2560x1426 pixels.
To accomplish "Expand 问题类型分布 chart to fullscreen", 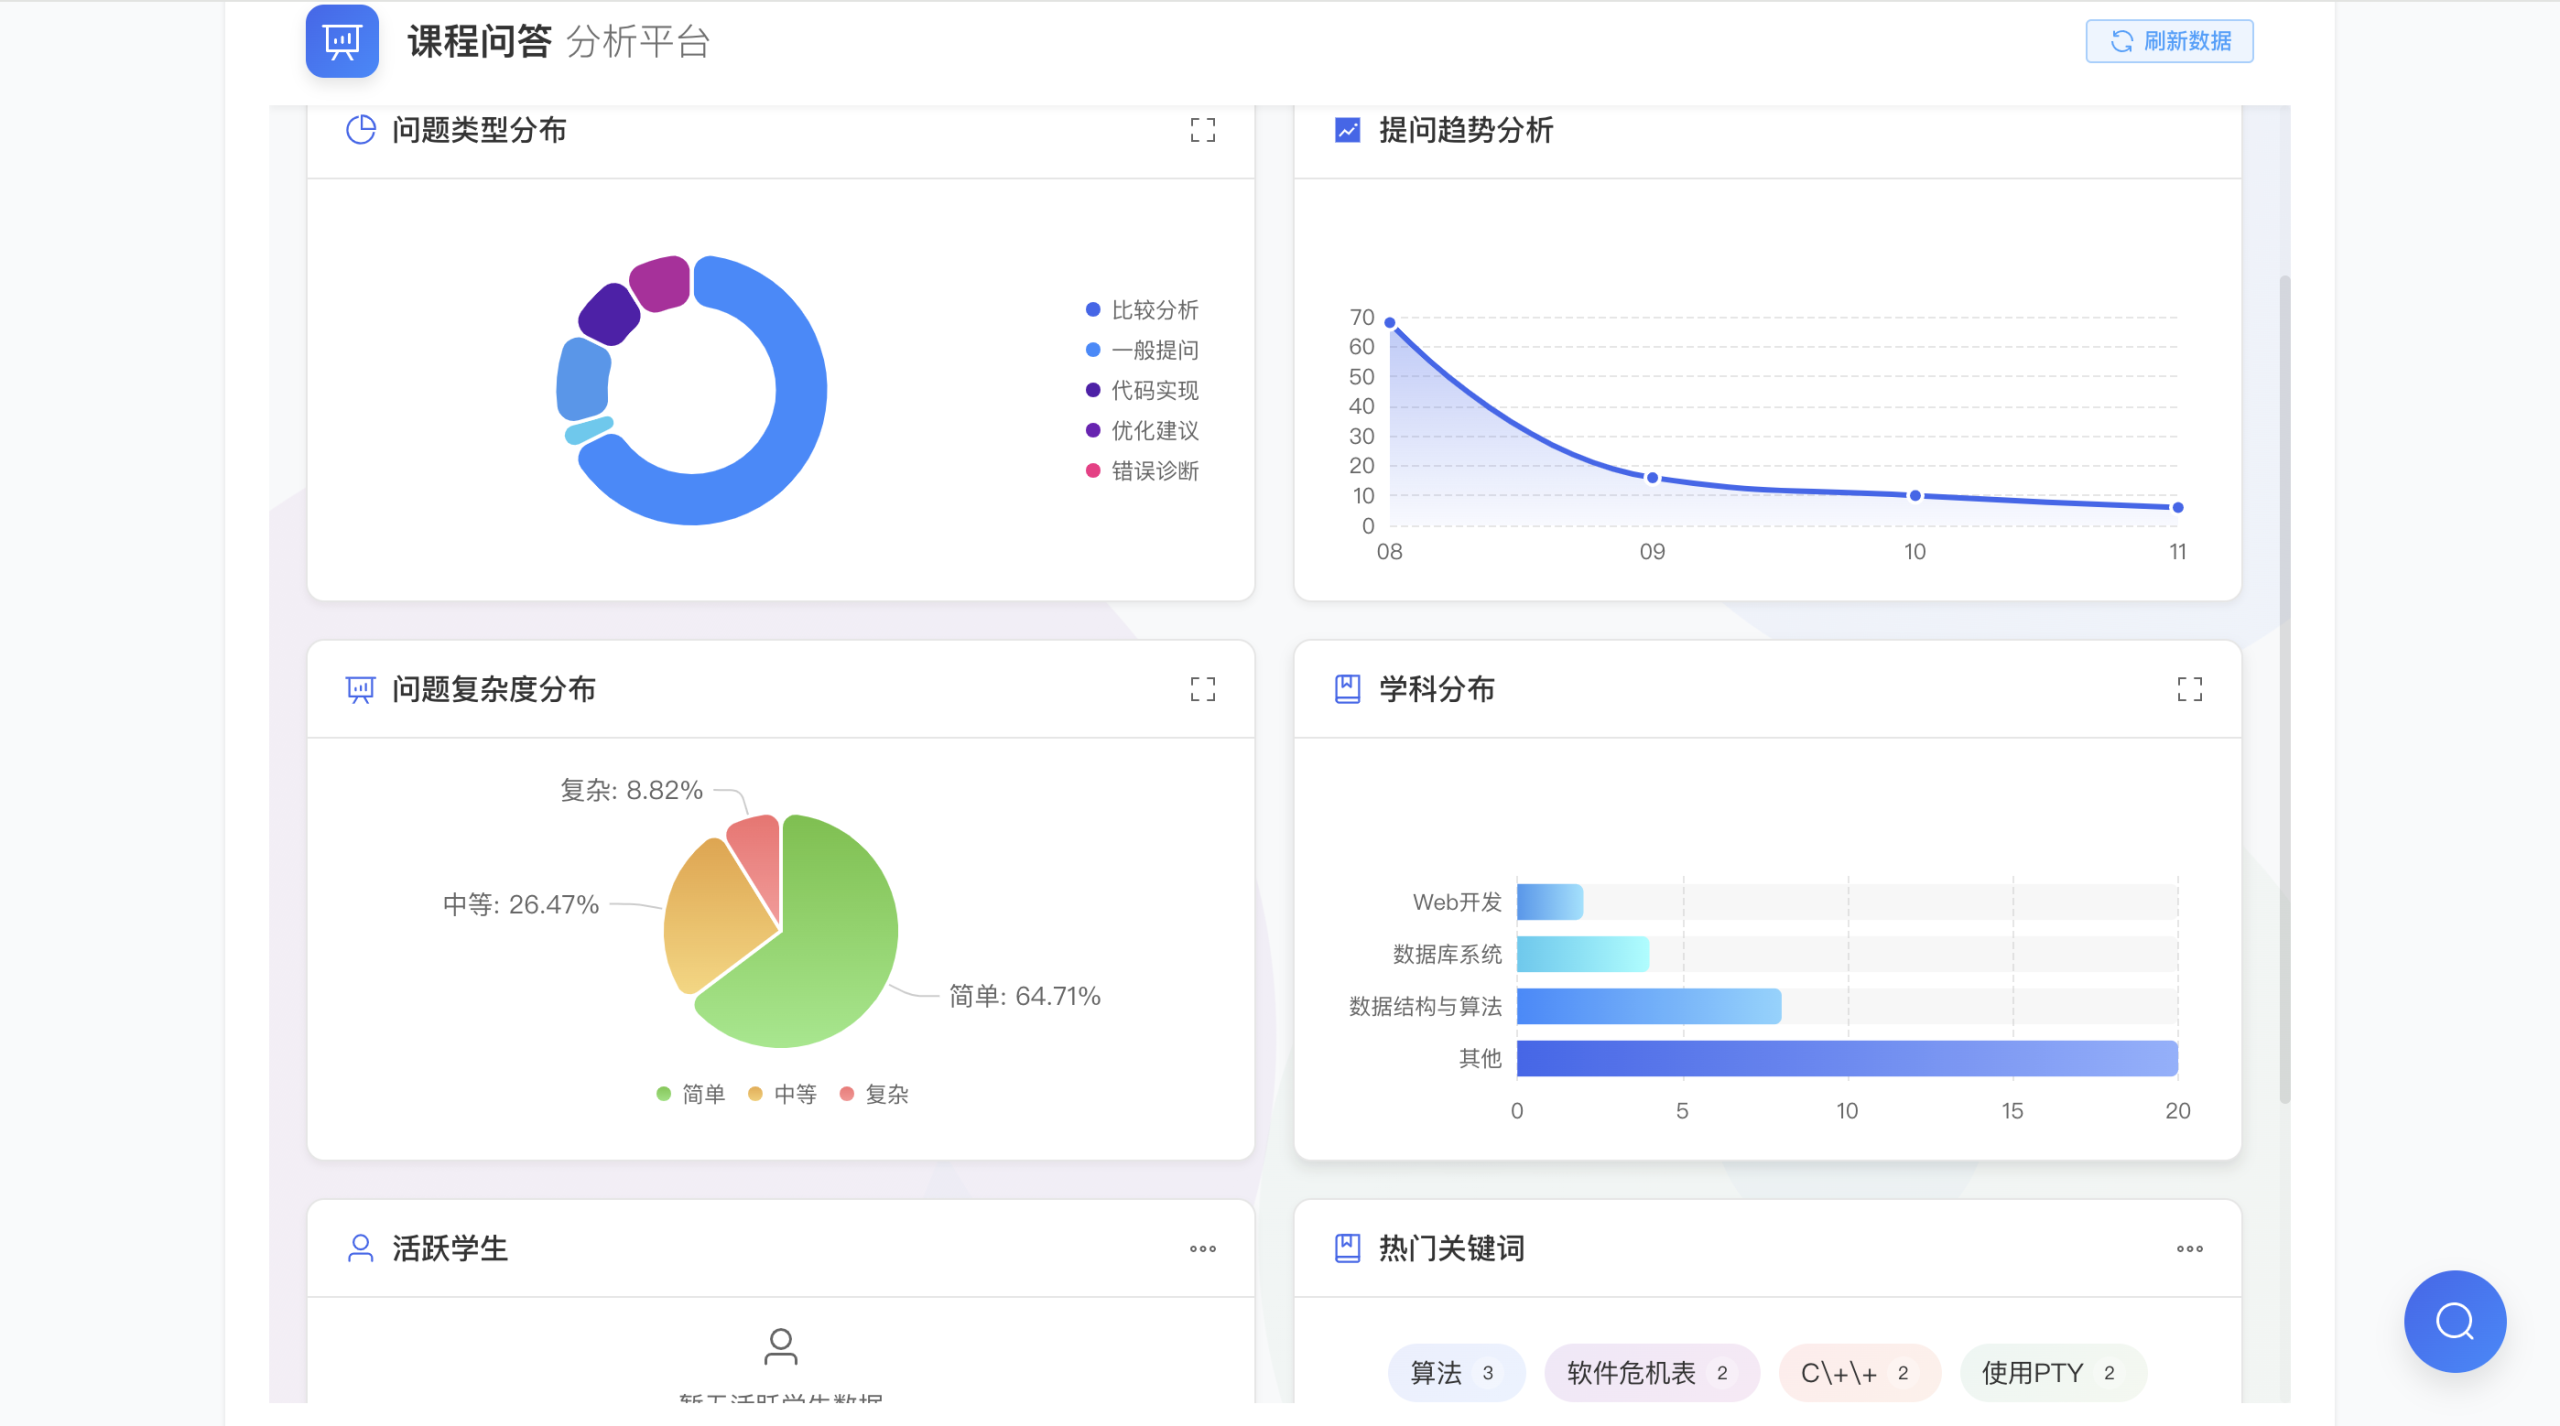I will (x=1202, y=130).
